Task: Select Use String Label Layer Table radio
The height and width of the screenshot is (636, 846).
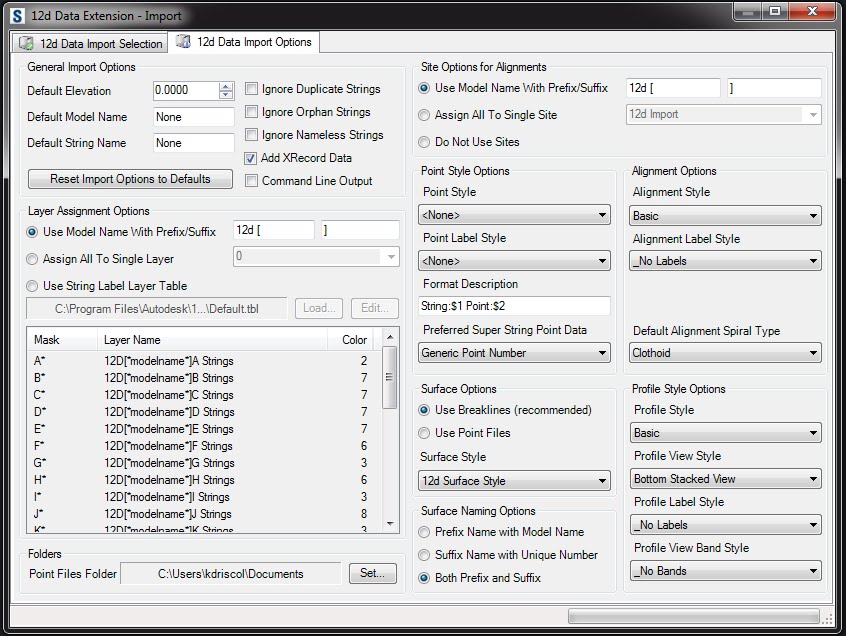Action: coord(32,286)
